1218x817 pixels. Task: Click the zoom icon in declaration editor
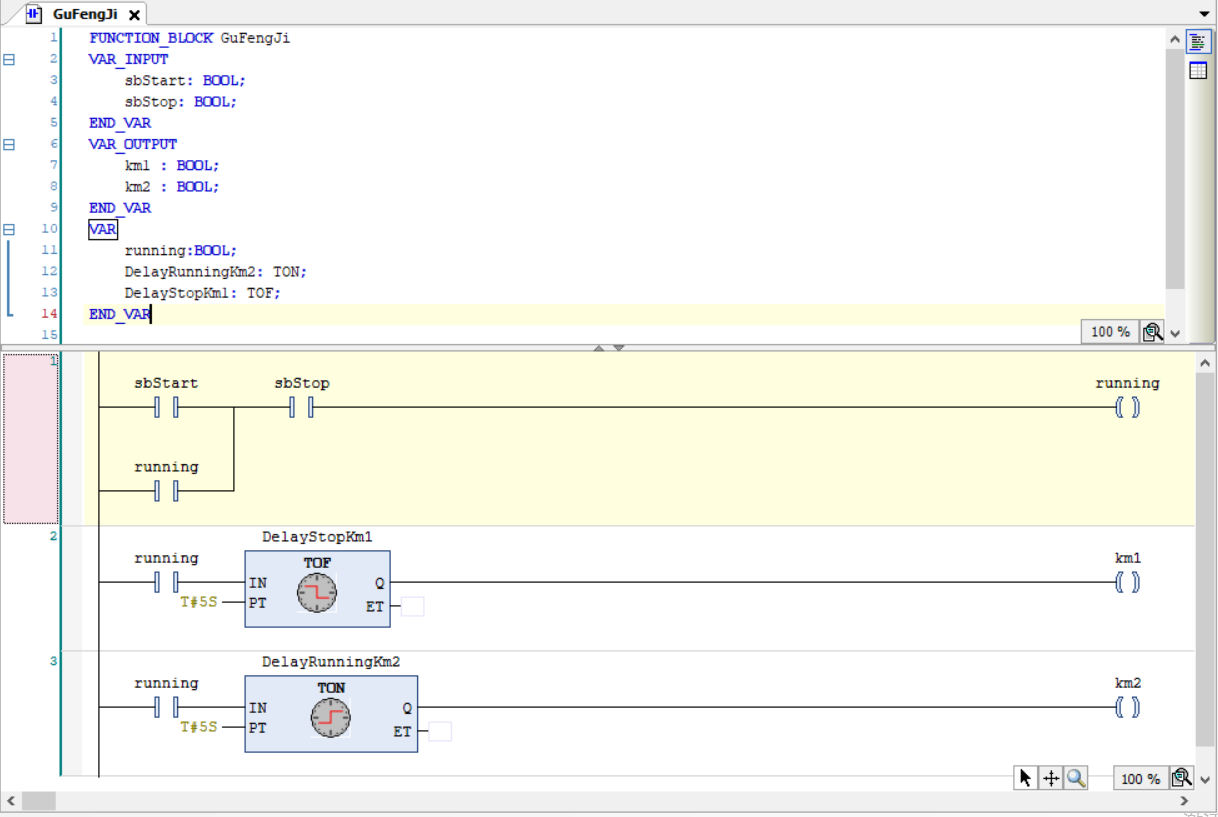click(1152, 332)
